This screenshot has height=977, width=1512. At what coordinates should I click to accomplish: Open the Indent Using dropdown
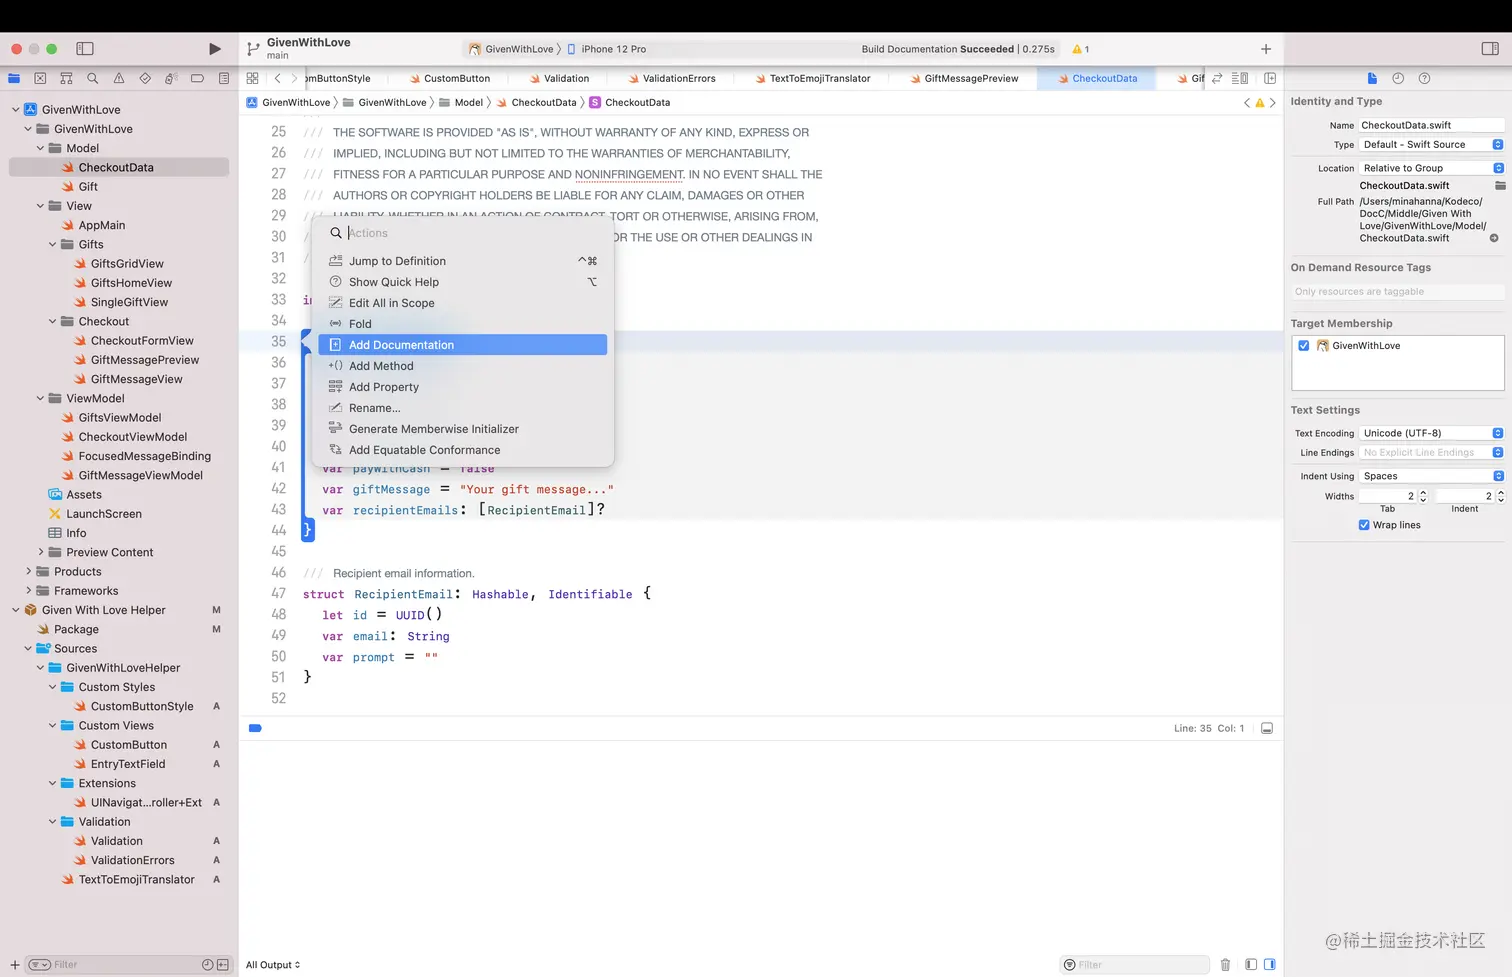click(x=1431, y=476)
